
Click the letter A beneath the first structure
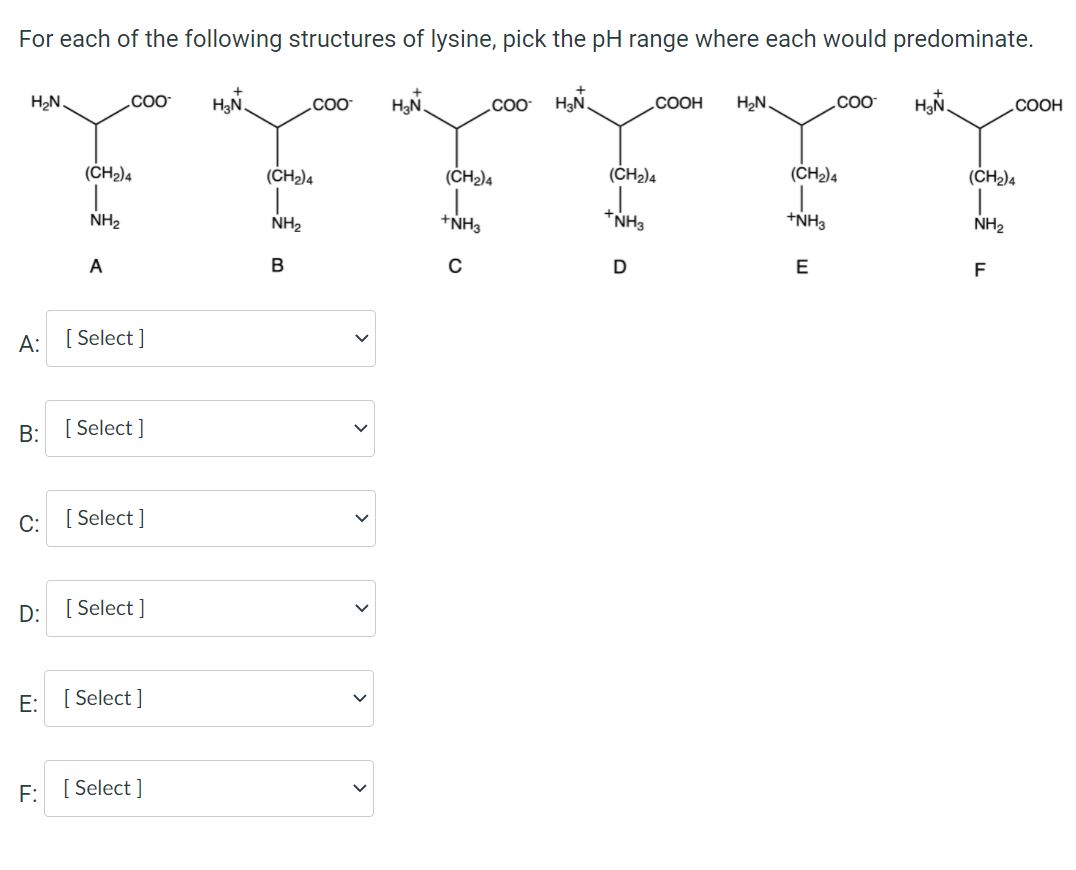tap(96, 265)
